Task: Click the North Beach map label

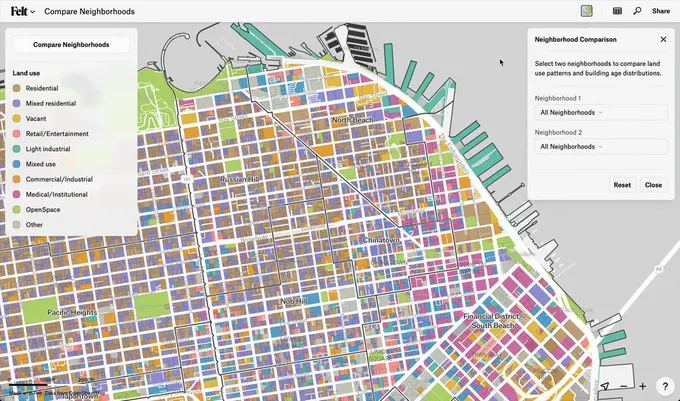Action: [x=353, y=120]
